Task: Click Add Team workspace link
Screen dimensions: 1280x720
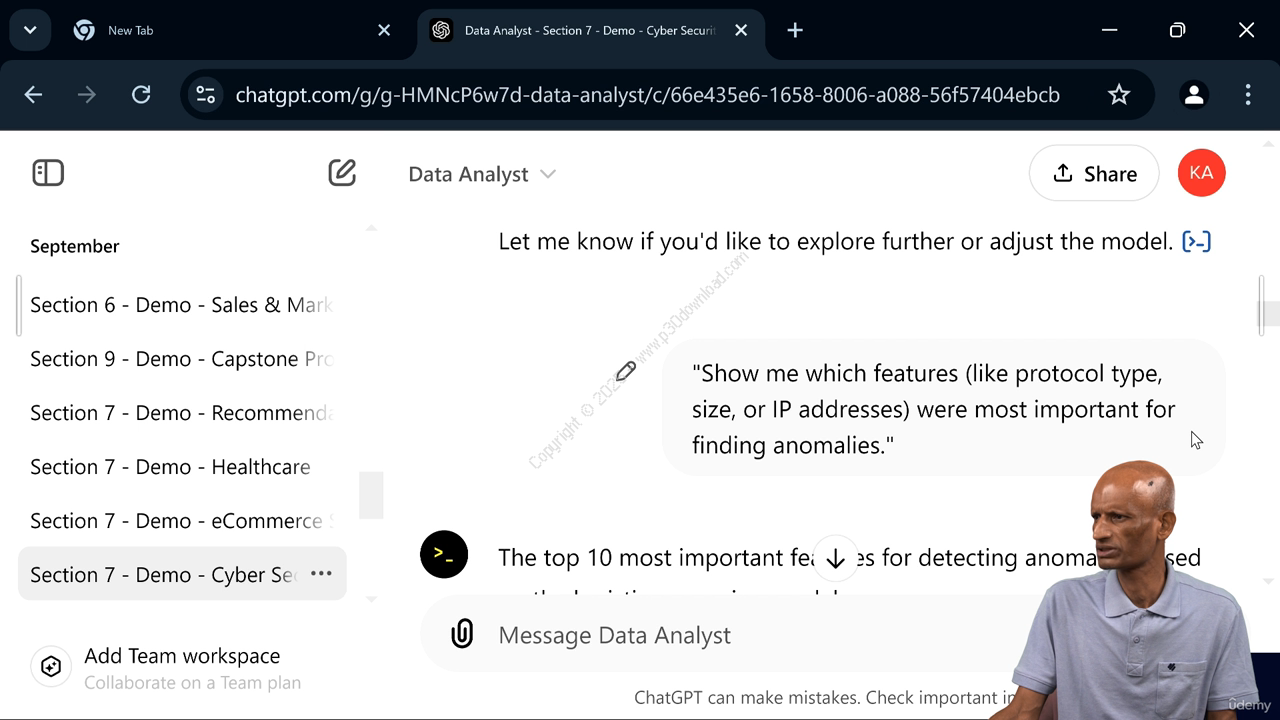Action: [x=182, y=656]
